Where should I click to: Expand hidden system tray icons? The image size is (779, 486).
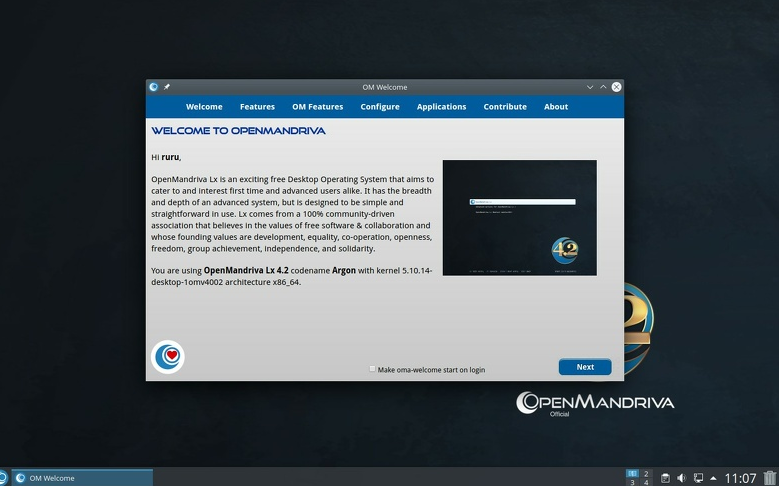(713, 478)
